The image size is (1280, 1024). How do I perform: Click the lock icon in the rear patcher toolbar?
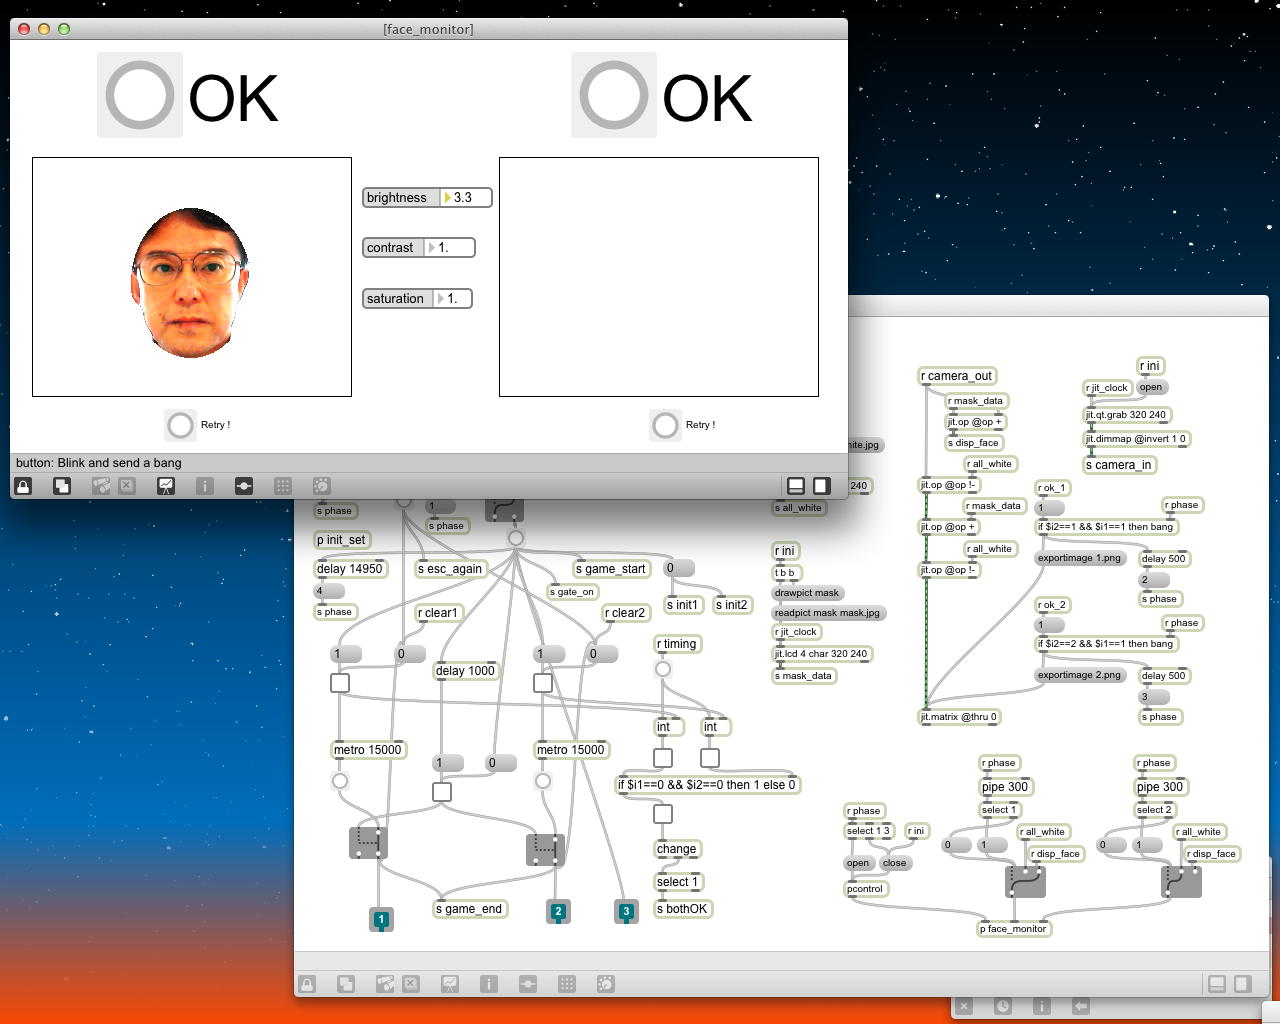(x=307, y=984)
